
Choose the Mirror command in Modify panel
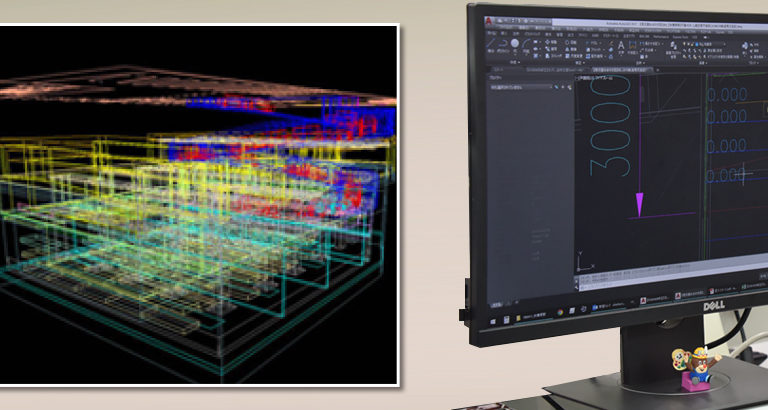point(572,49)
